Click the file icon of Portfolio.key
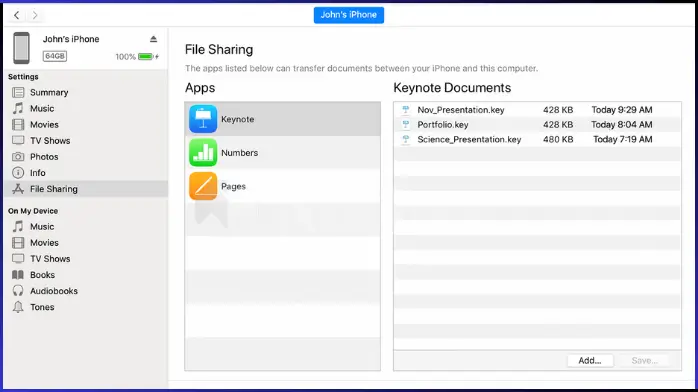The height and width of the screenshot is (392, 698). tap(406, 125)
